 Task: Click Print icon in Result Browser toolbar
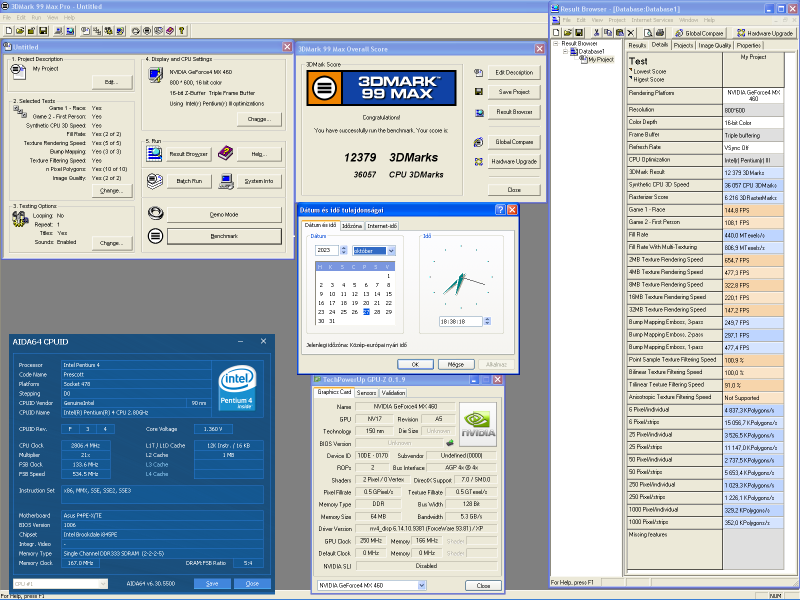[x=660, y=33]
